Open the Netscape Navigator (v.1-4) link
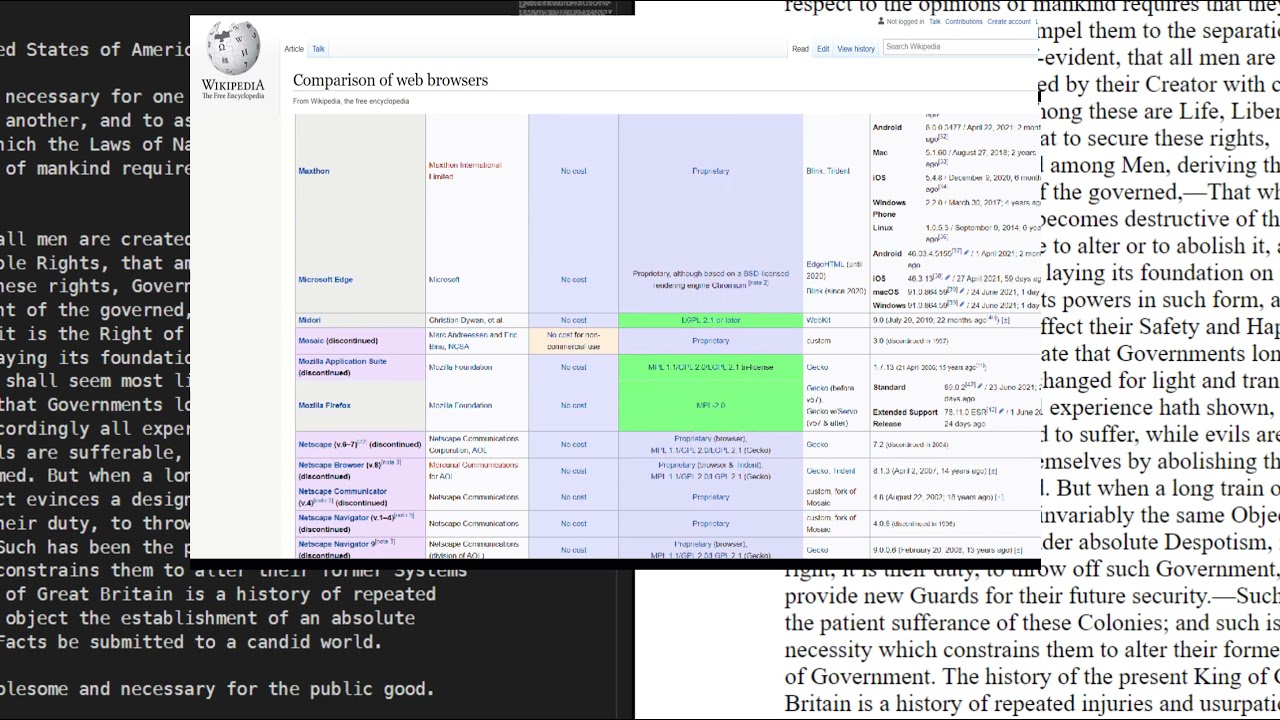The height and width of the screenshot is (720, 1280). [334, 518]
